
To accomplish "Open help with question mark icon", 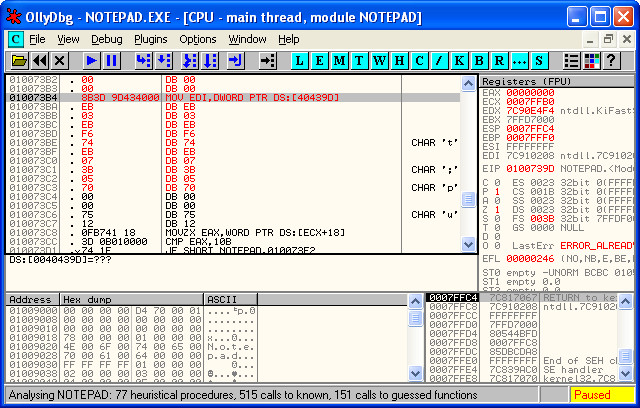I will [611, 61].
